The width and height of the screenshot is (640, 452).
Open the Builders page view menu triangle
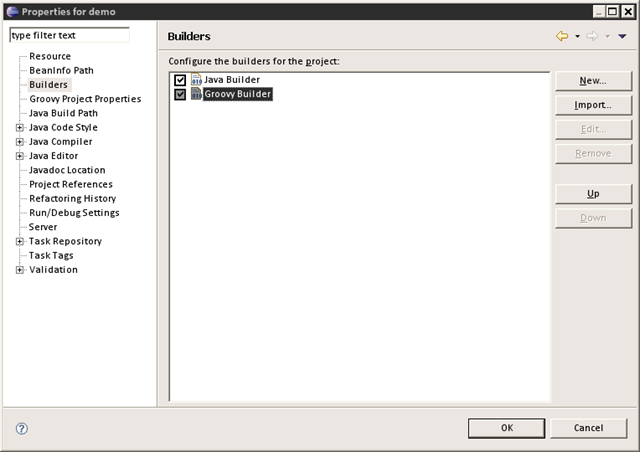[622, 36]
